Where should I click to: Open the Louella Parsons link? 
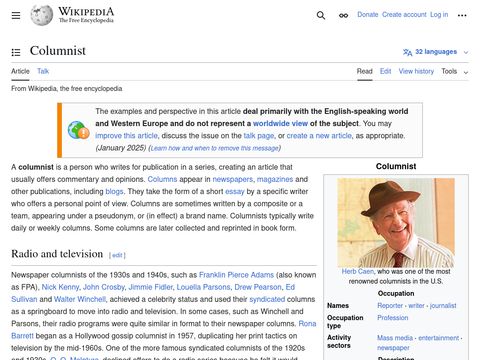pos(203,287)
